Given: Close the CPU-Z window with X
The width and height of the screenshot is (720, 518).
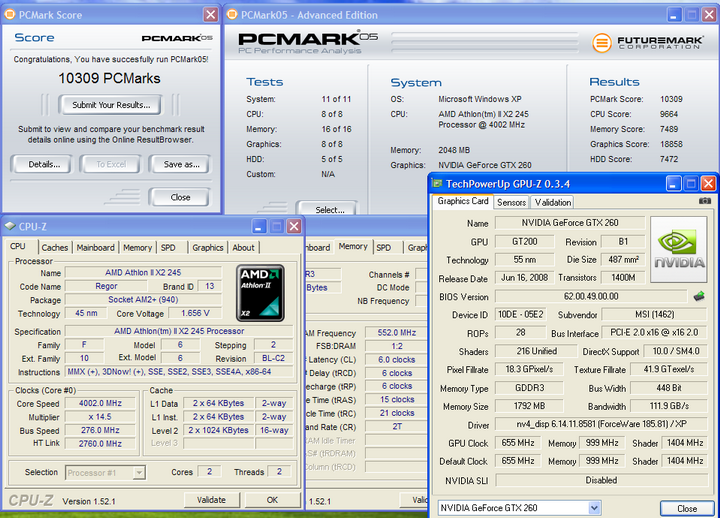Looking at the screenshot, I should click(294, 226).
